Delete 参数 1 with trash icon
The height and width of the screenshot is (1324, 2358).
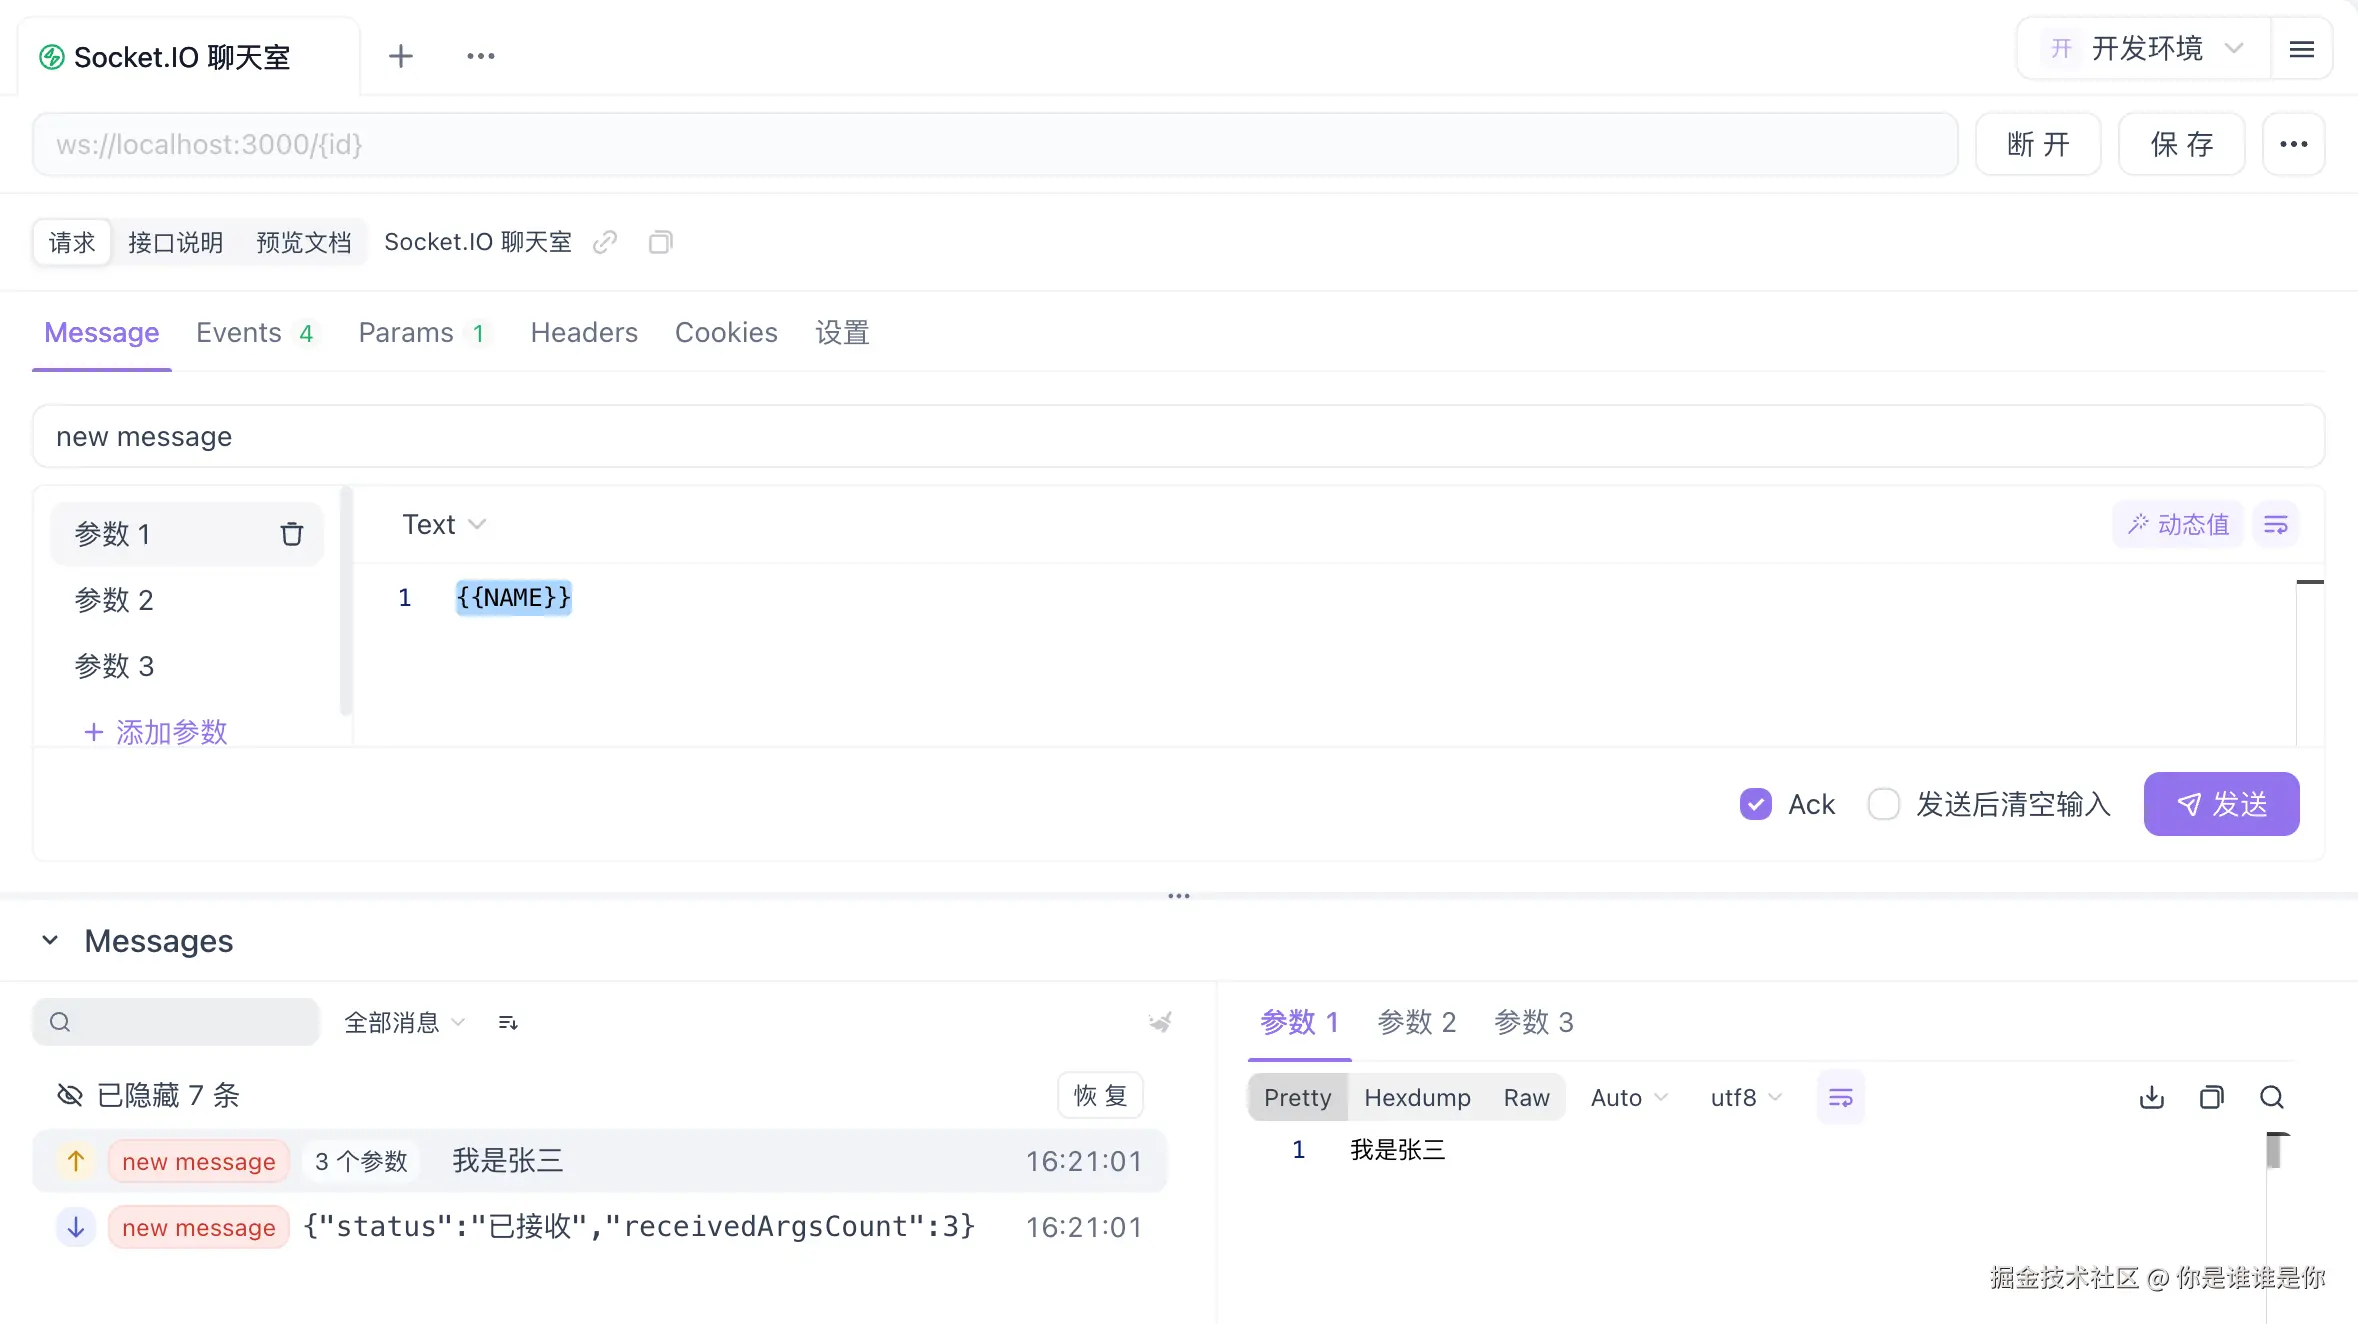coord(291,534)
